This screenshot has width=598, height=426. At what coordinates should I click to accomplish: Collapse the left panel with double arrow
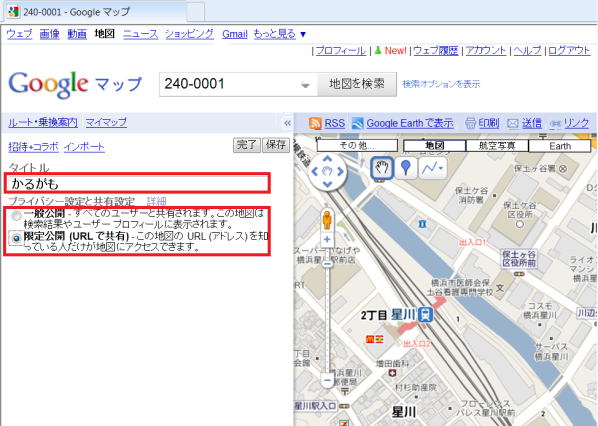click(288, 123)
